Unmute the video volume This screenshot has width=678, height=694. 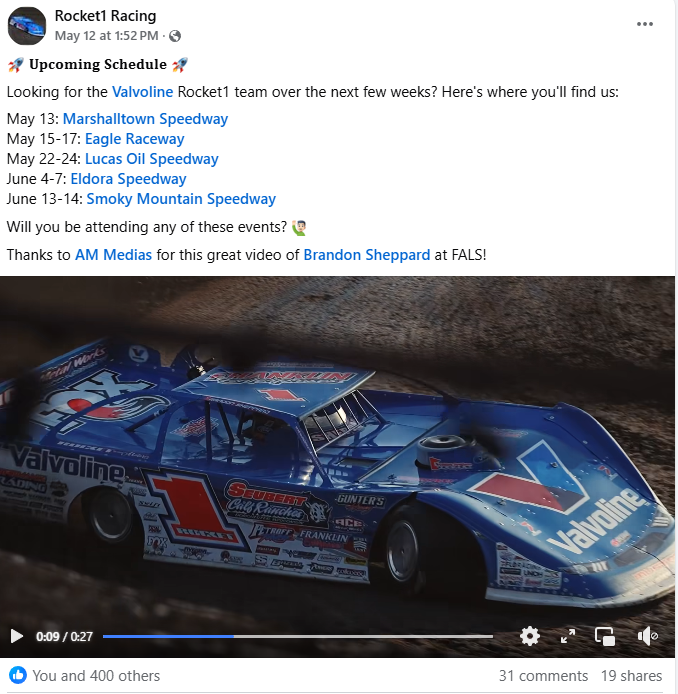[647, 636]
